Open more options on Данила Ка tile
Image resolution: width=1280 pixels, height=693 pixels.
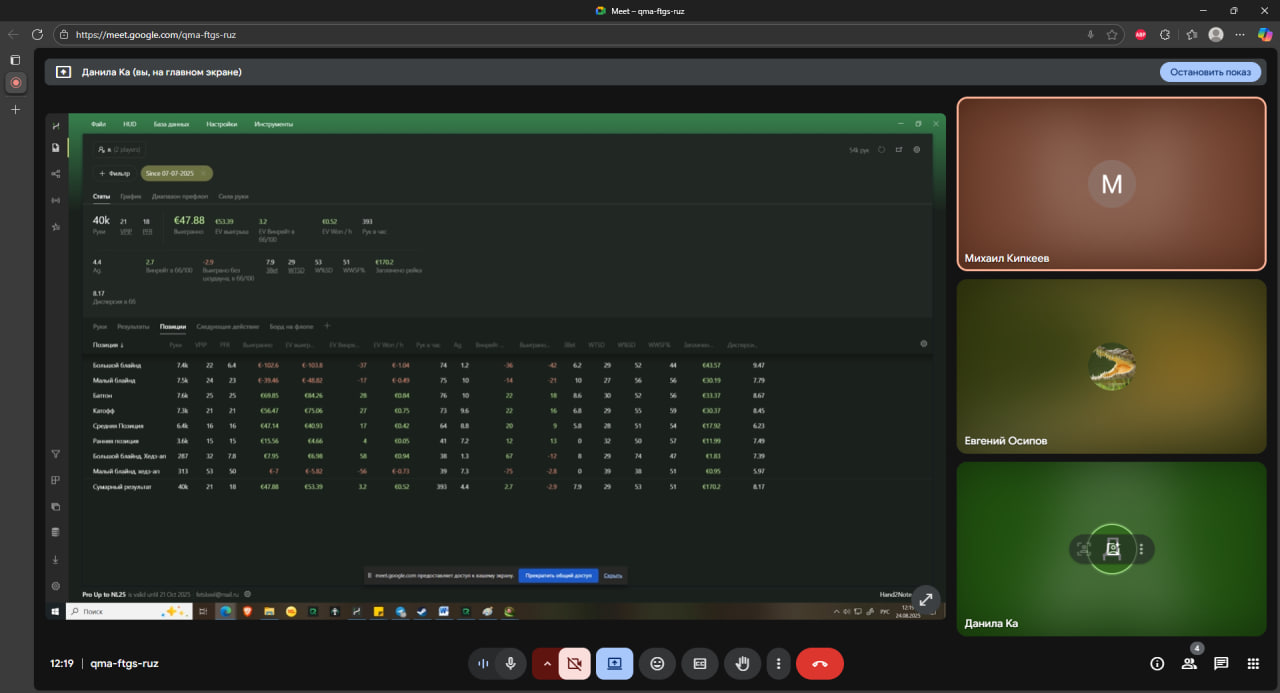click(x=1140, y=548)
